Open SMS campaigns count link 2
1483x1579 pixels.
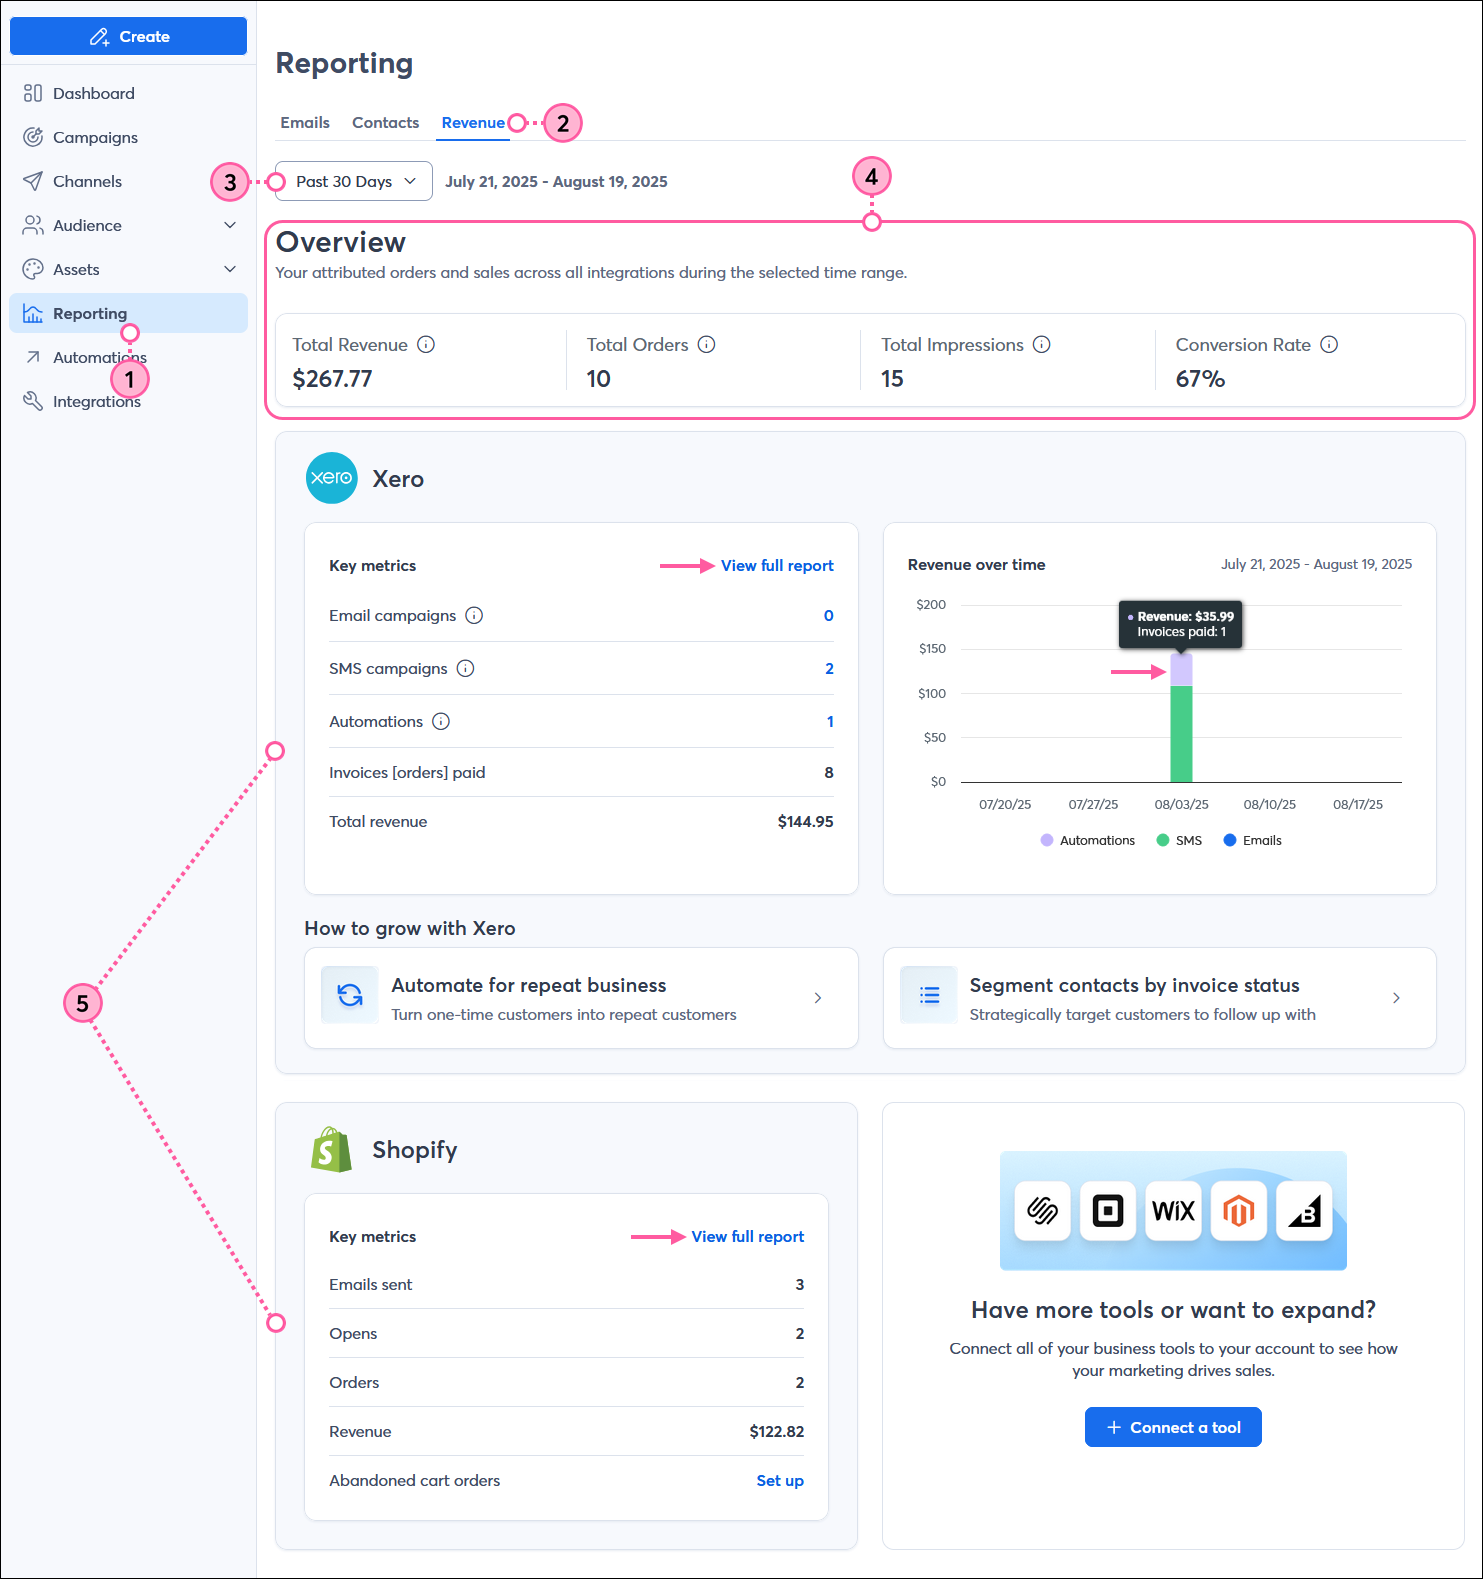click(829, 668)
